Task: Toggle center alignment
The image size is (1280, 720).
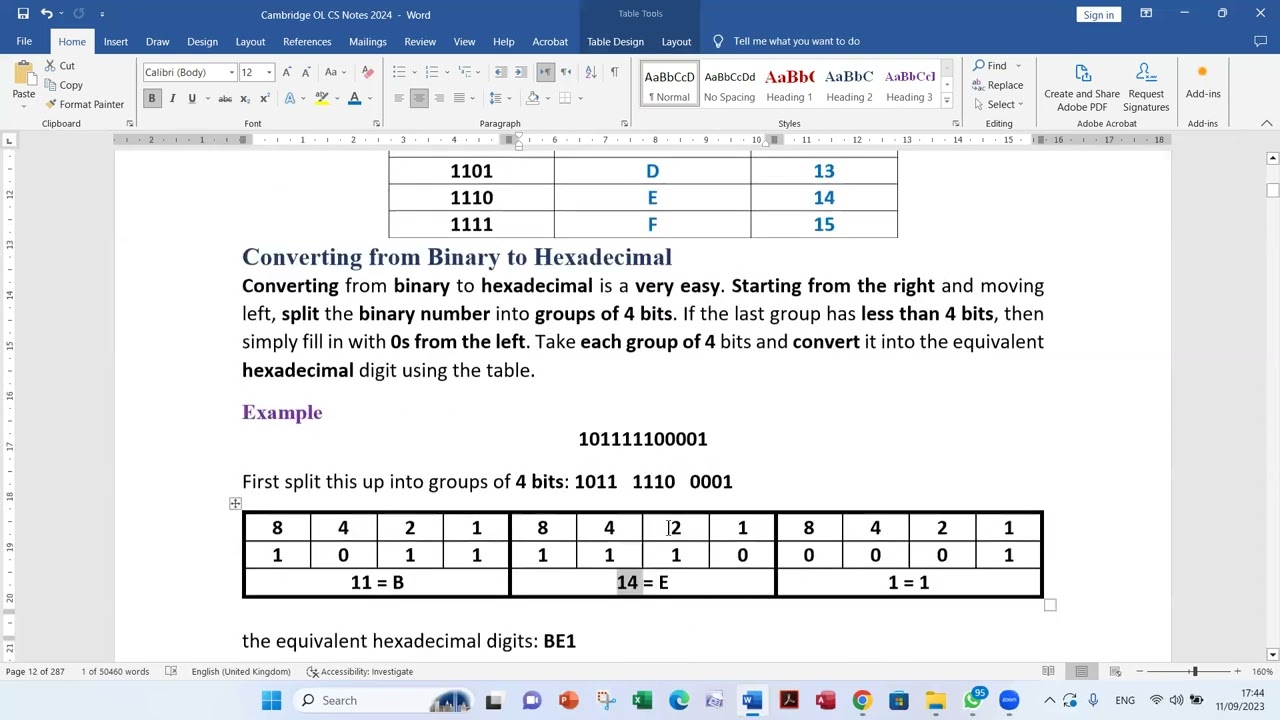Action: click(419, 98)
